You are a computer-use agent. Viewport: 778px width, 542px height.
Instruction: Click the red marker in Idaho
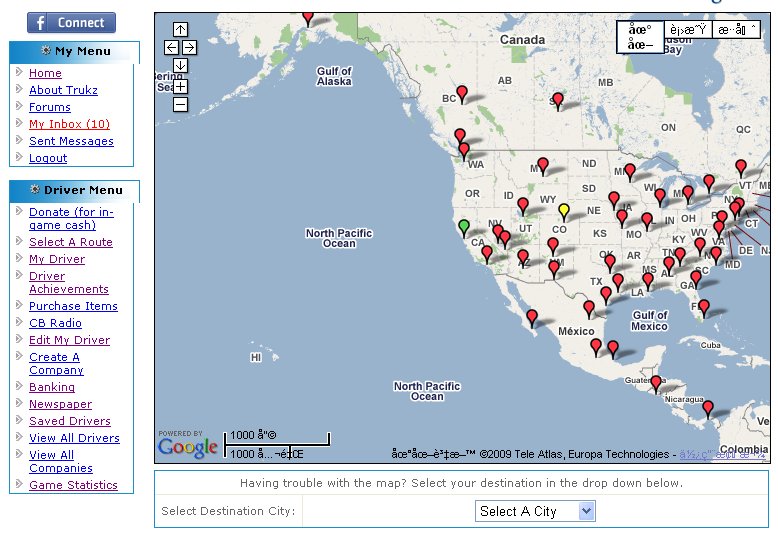pos(523,205)
